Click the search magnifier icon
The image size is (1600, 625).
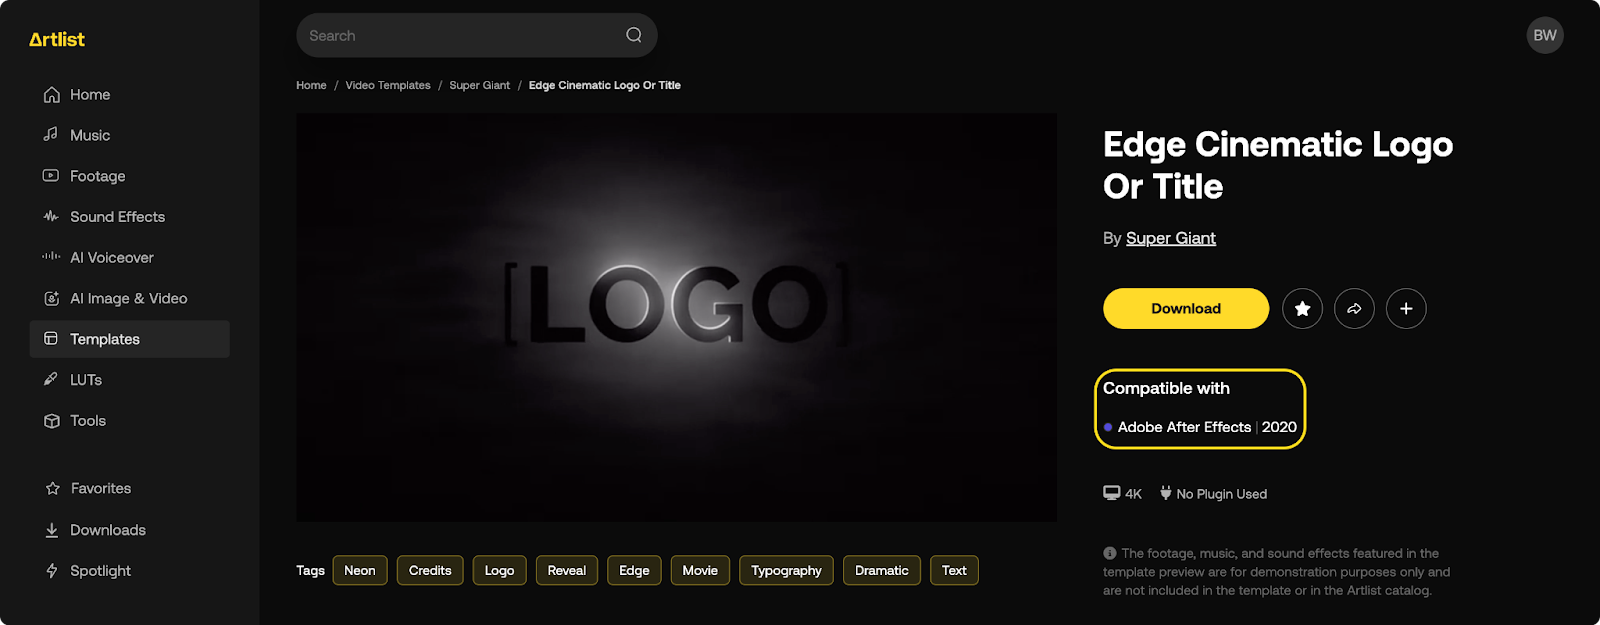(634, 35)
